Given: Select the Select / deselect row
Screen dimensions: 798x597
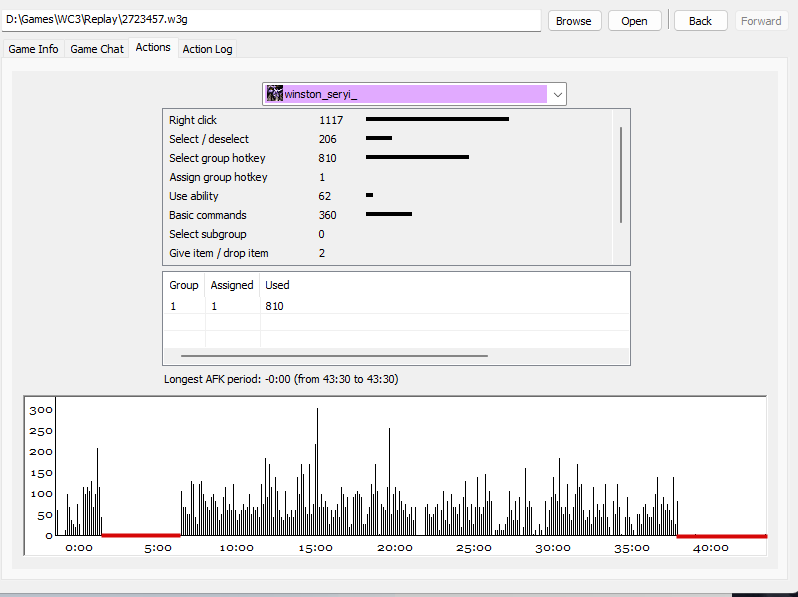Looking at the screenshot, I should (x=388, y=139).
